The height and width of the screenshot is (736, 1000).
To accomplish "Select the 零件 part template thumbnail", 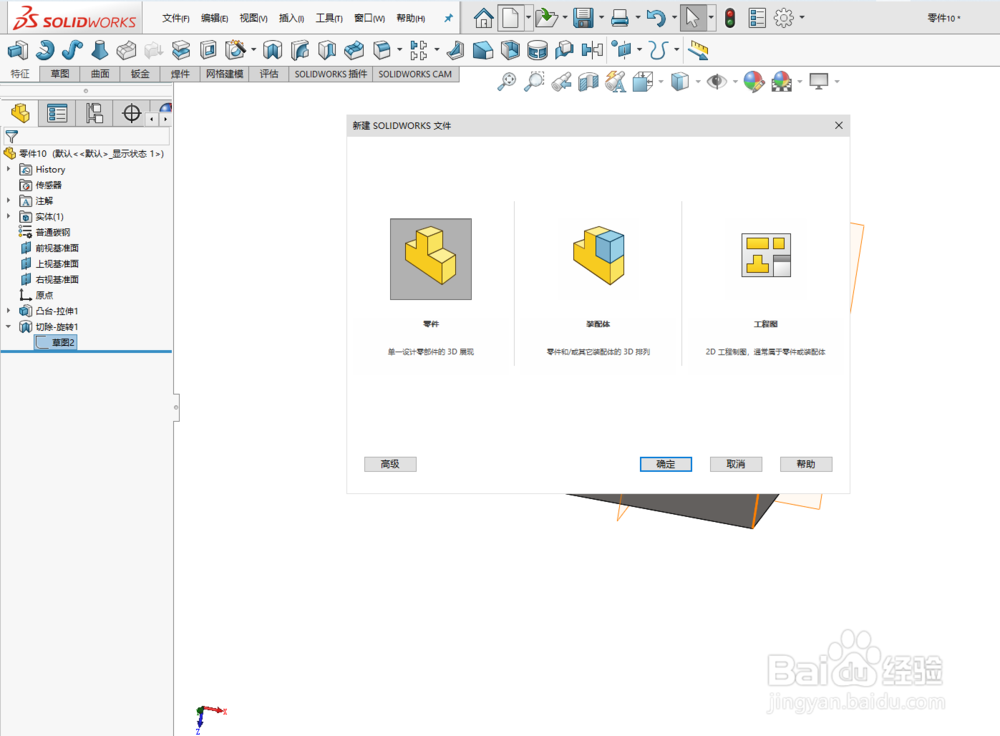I will tap(431, 259).
